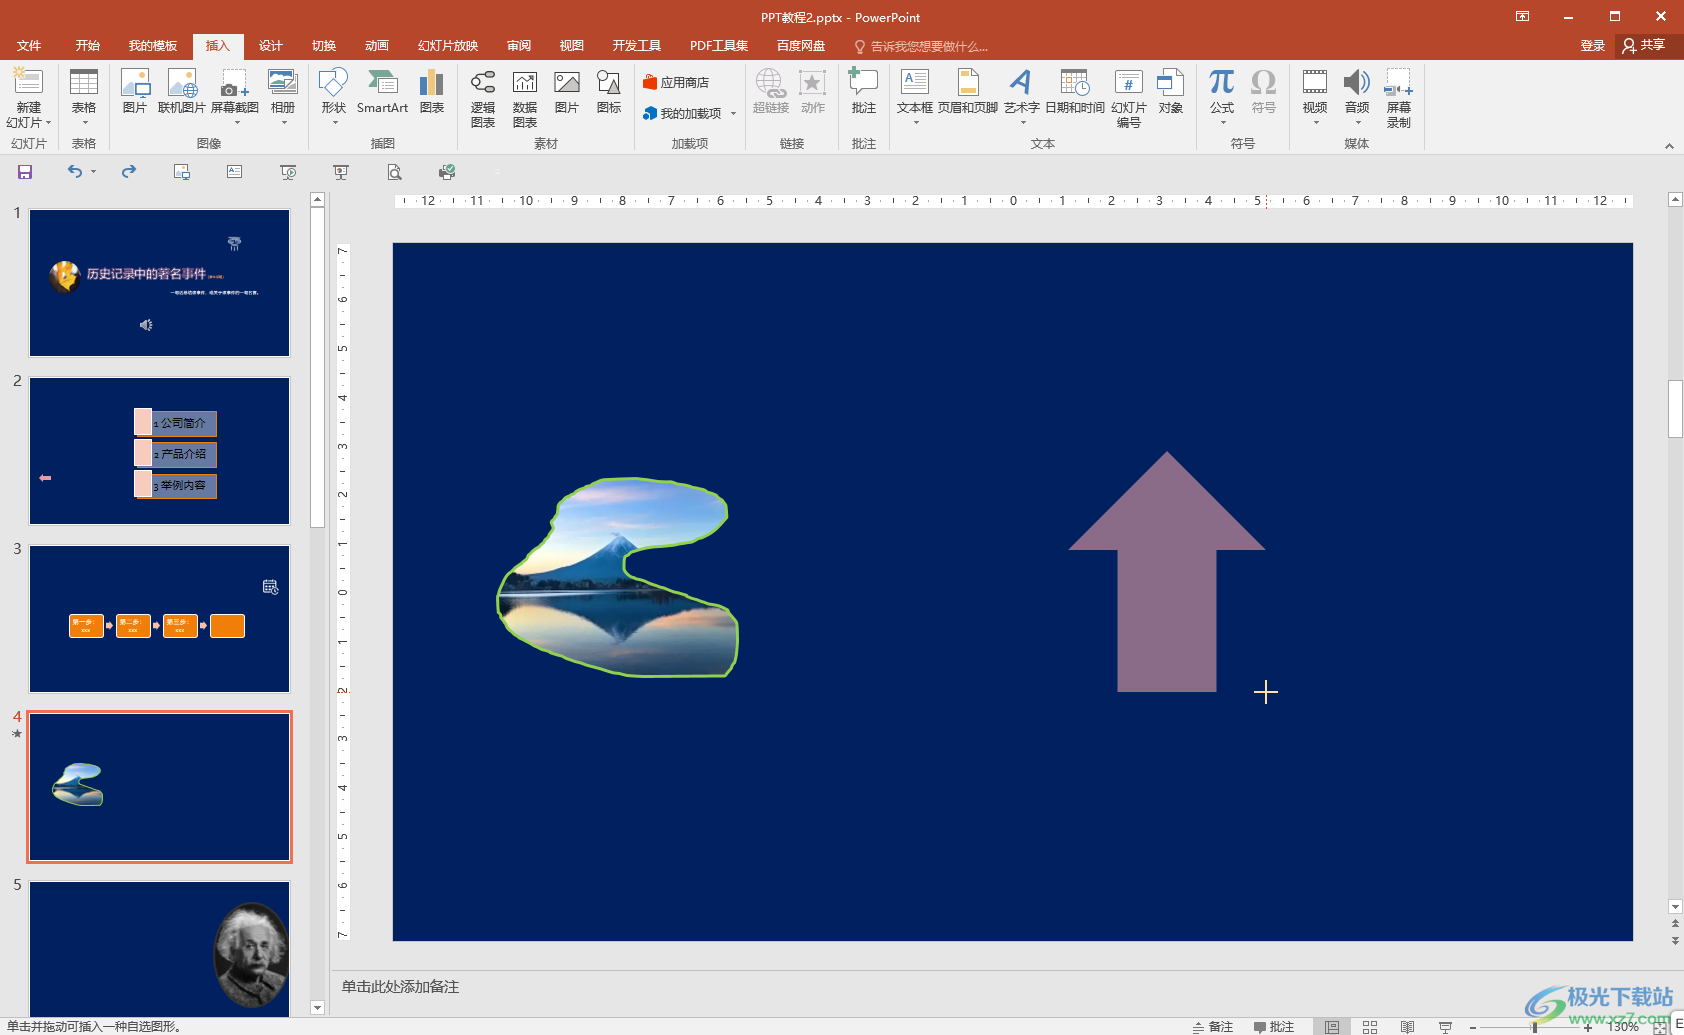The image size is (1684, 1035).
Task: Select slide 3 thumbnail with orange steps
Action: tap(160, 619)
